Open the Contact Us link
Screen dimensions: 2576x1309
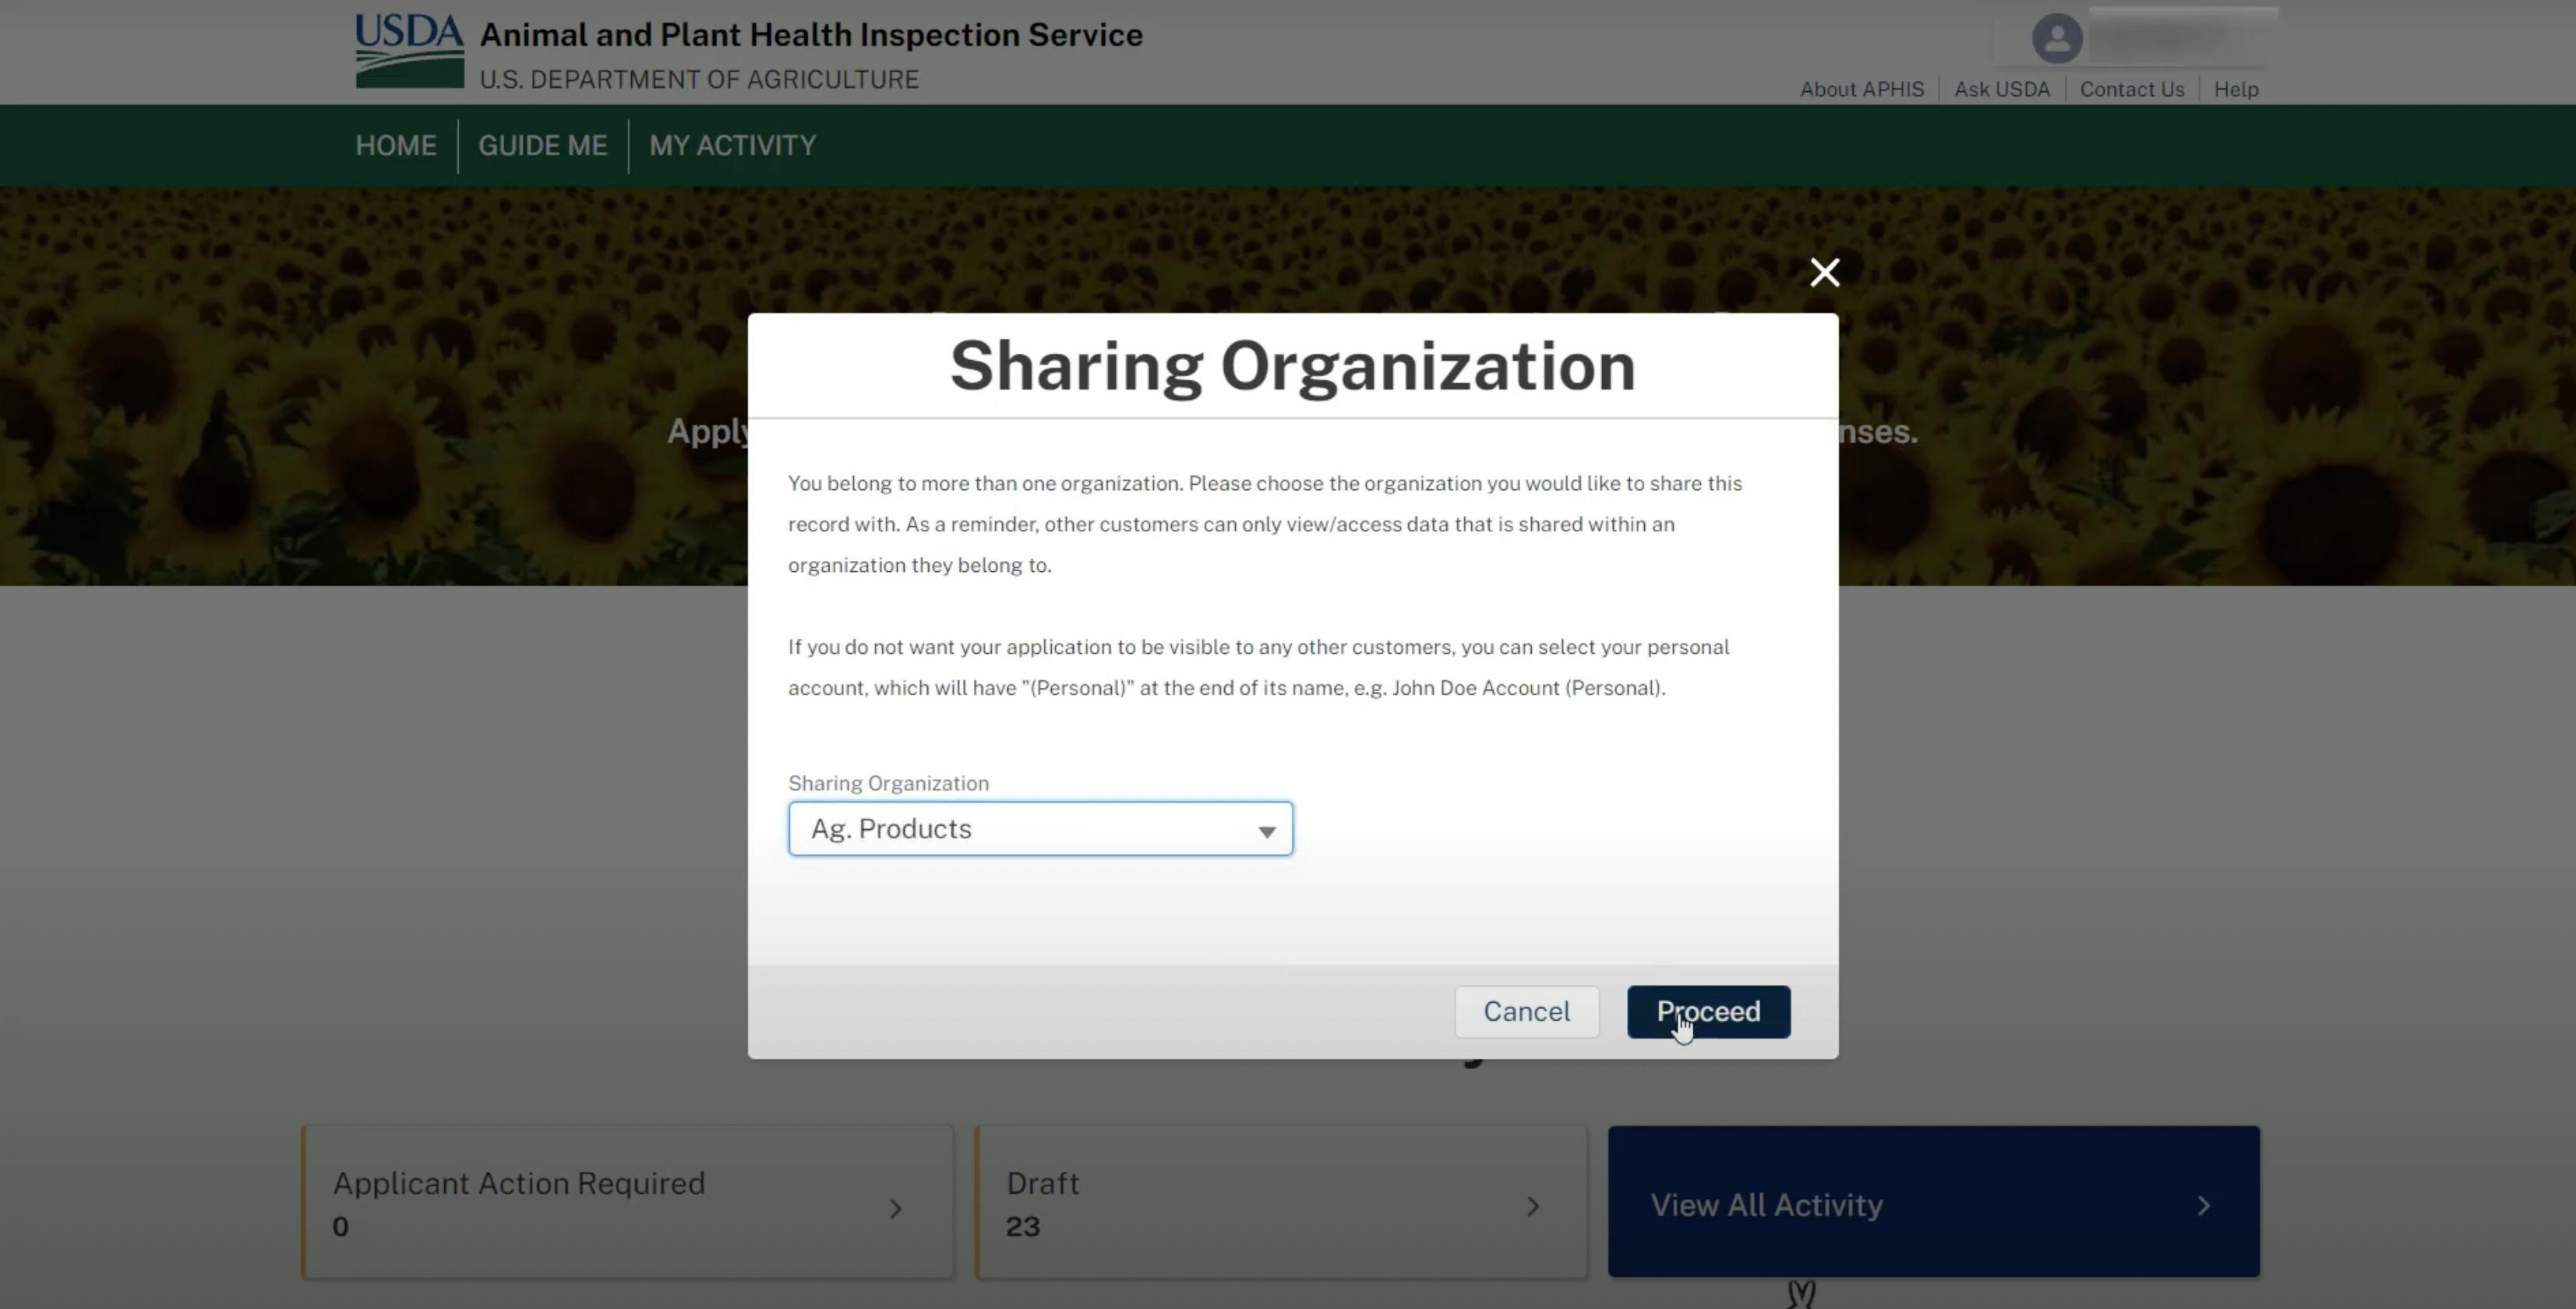click(x=2131, y=90)
